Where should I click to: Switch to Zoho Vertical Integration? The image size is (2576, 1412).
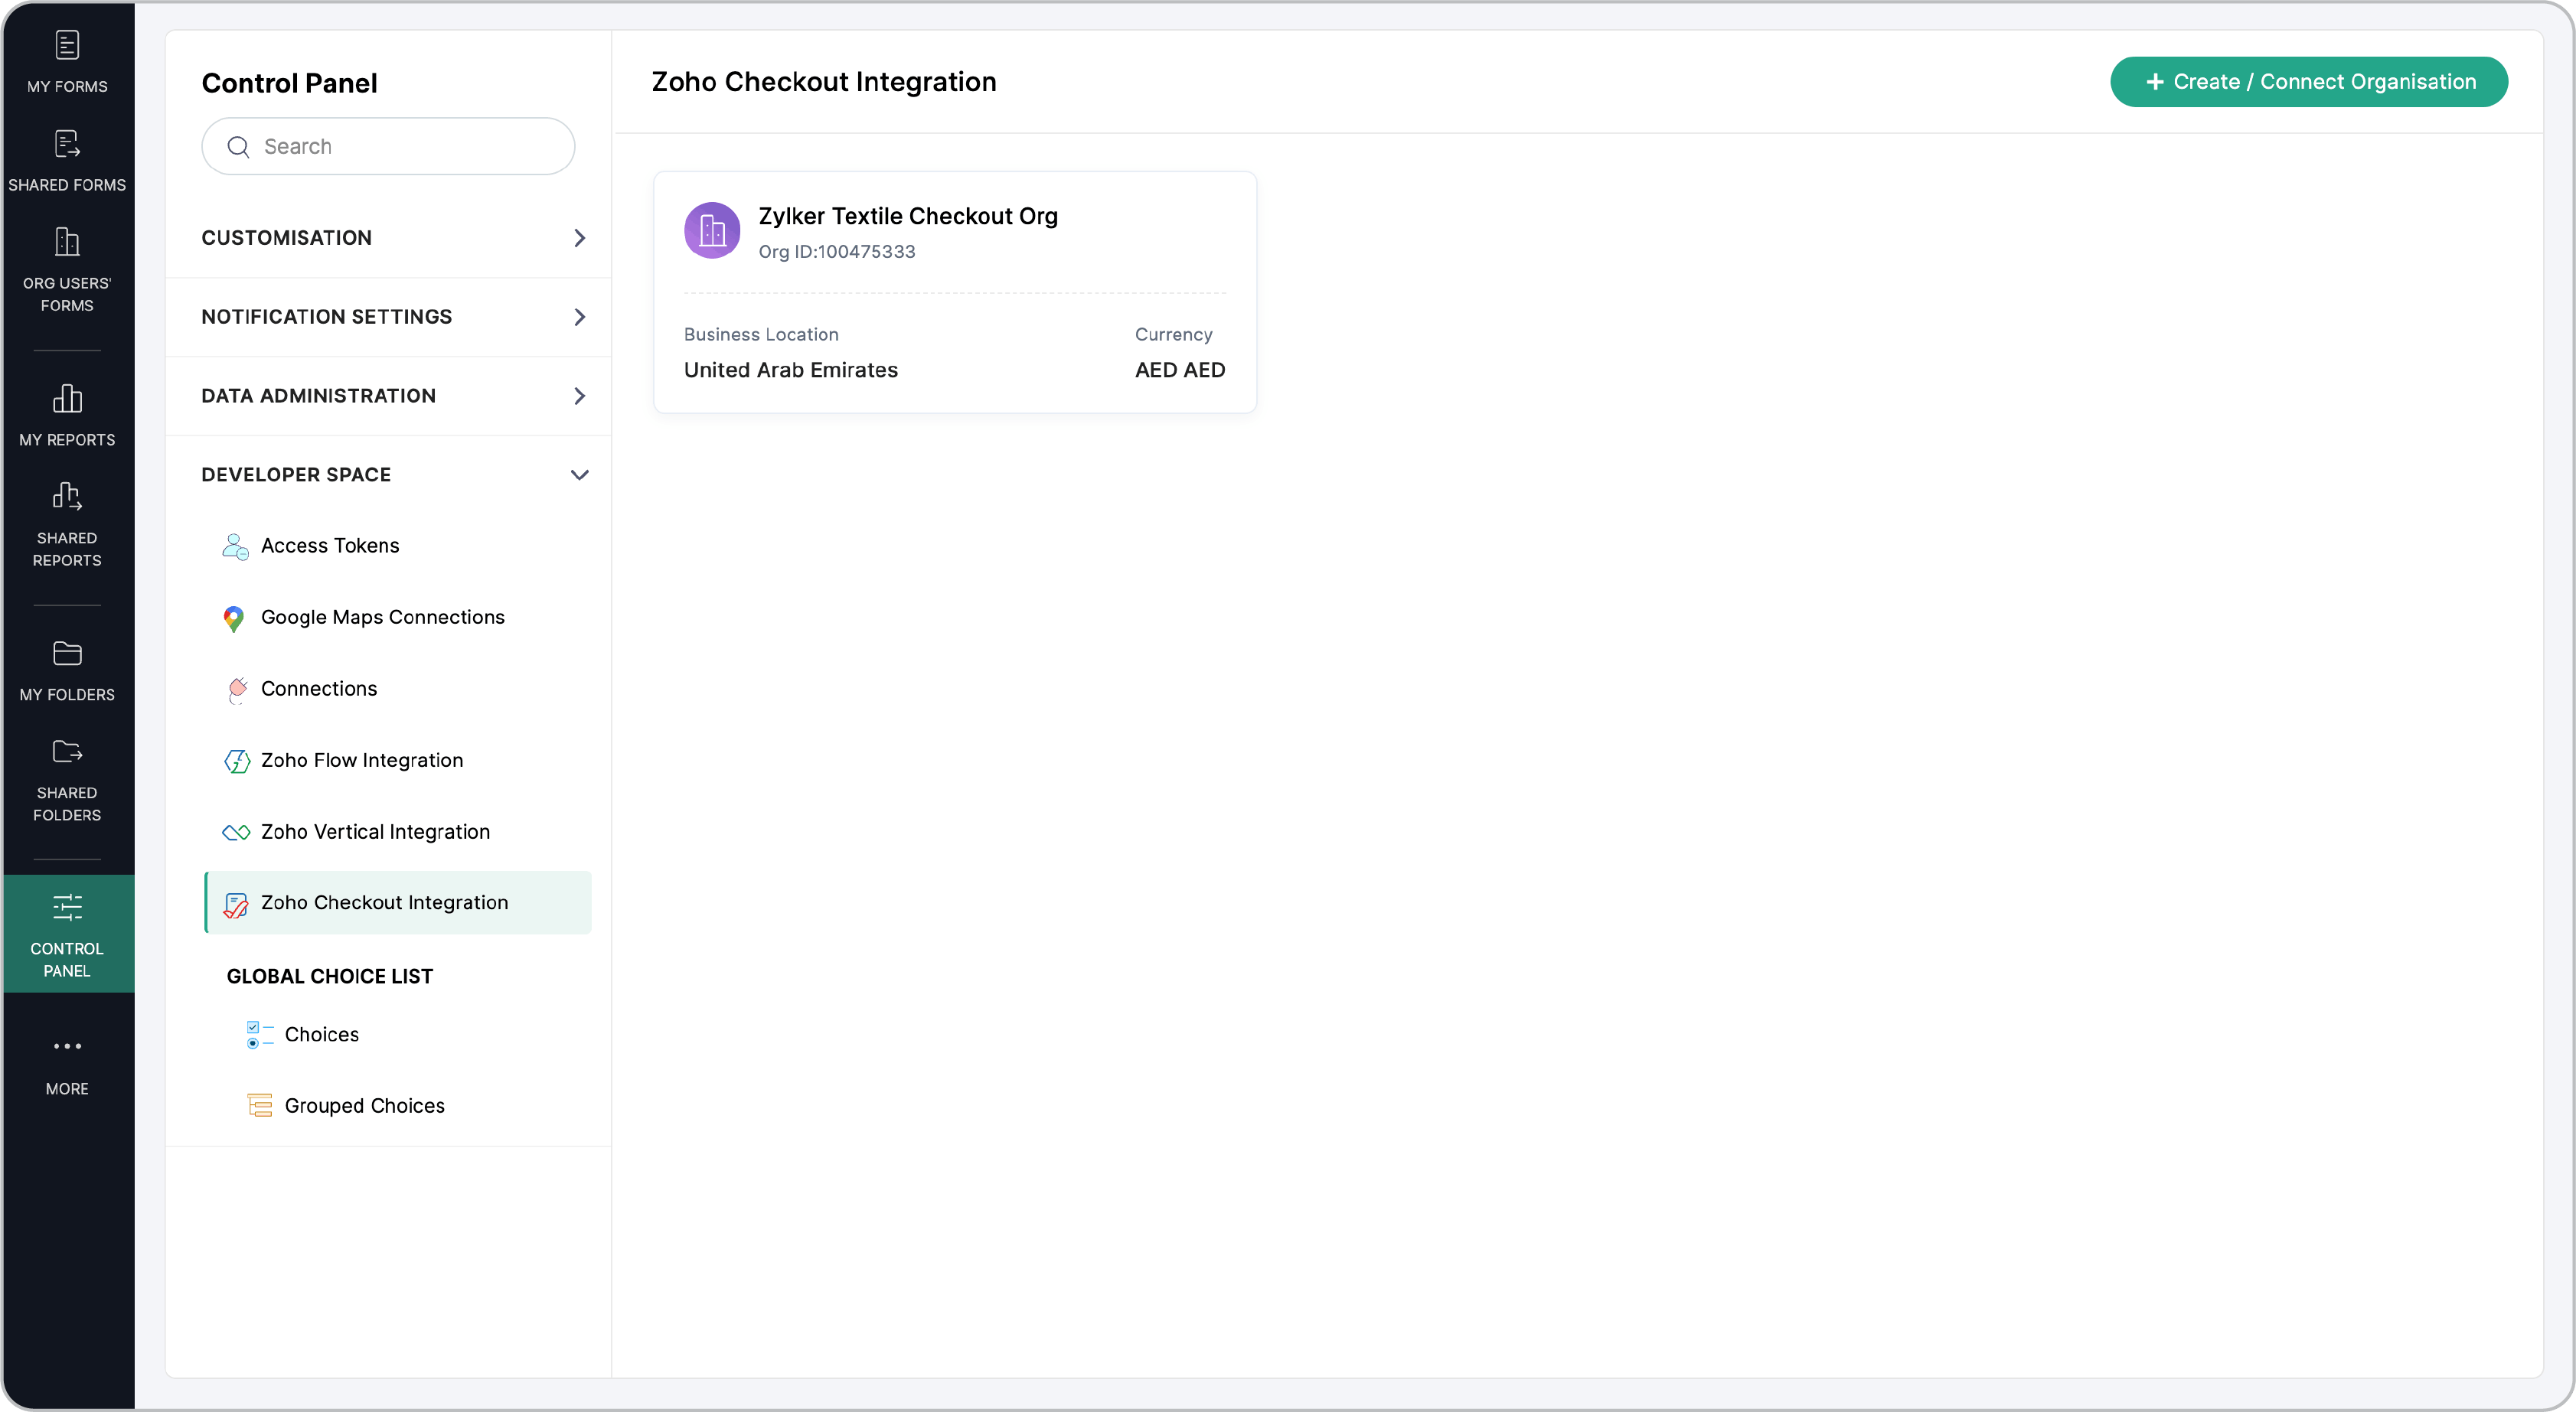click(375, 831)
